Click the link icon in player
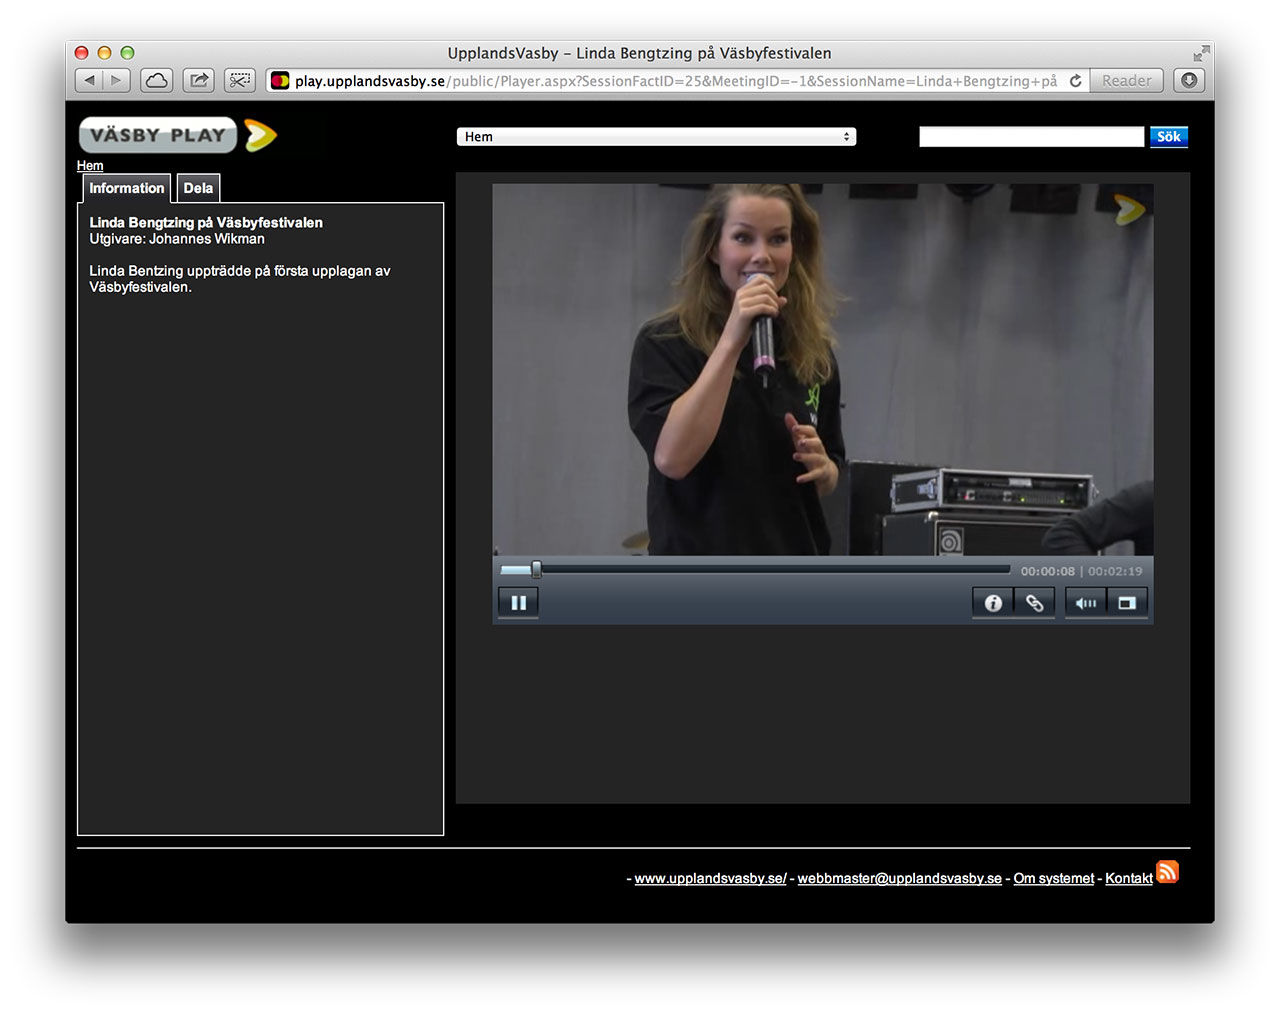1280x1014 pixels. [x=1035, y=603]
